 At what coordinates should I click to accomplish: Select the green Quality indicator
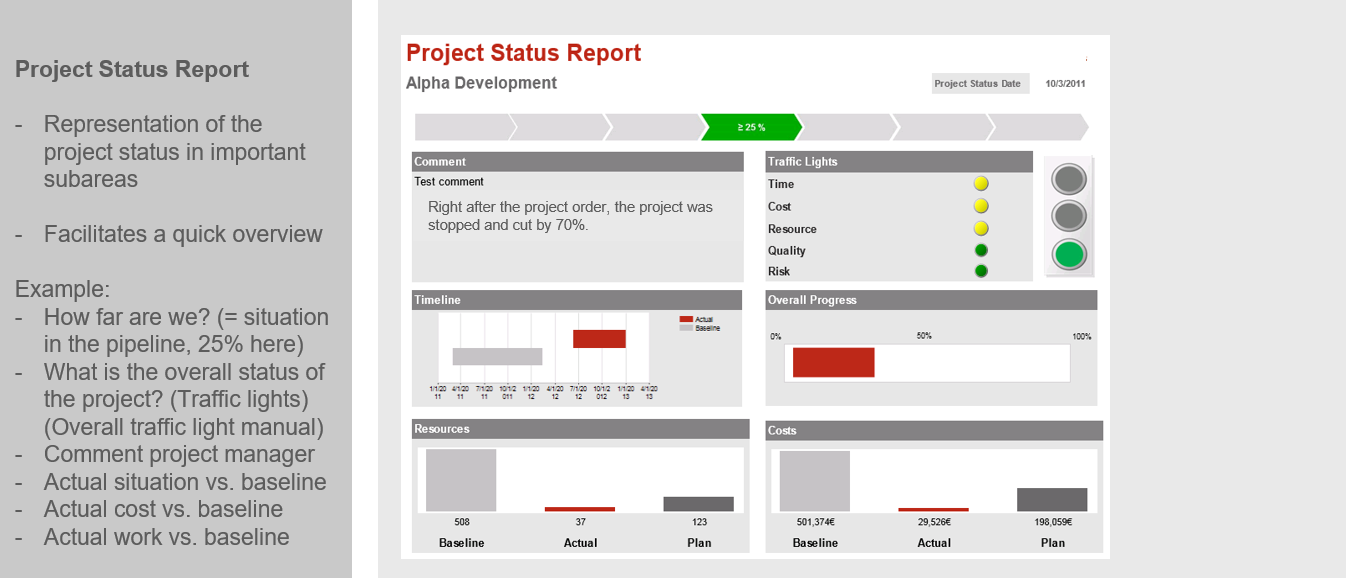(981, 250)
